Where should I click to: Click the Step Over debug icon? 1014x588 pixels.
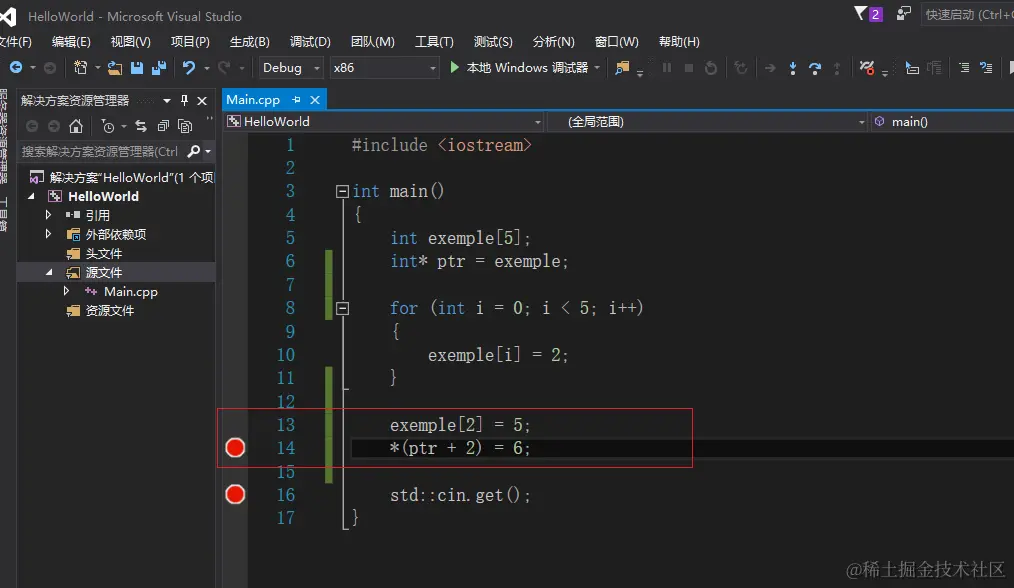pos(815,68)
